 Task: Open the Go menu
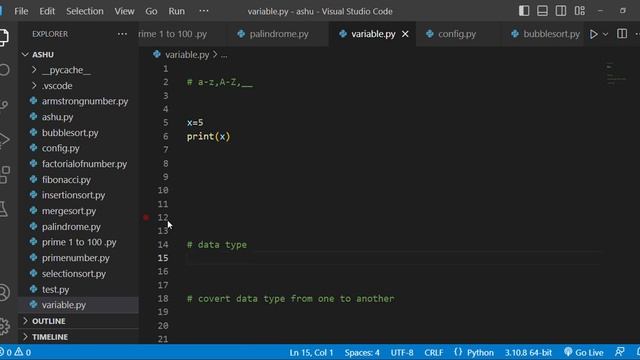click(151, 11)
